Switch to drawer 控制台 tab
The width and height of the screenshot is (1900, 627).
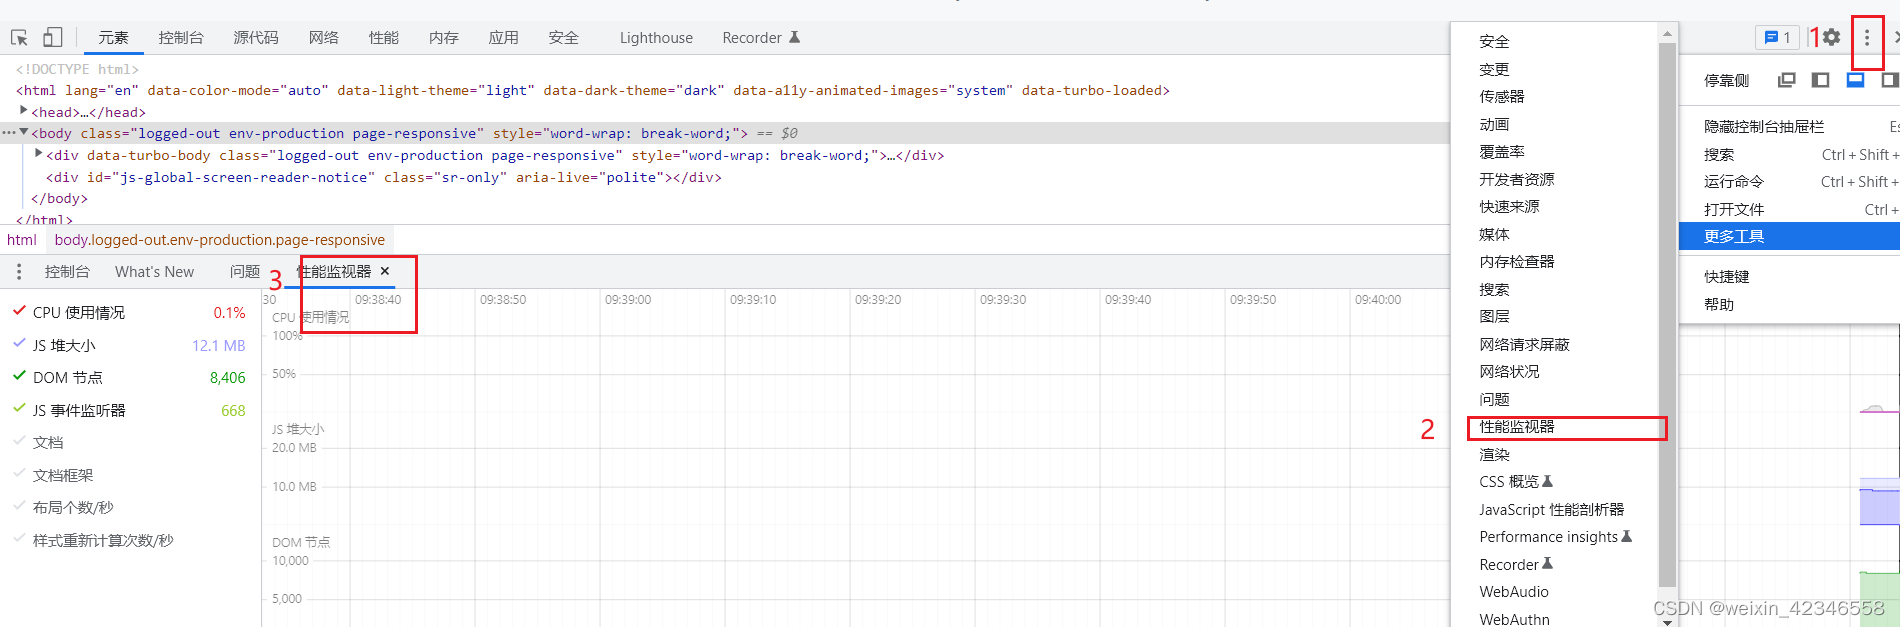[67, 272]
